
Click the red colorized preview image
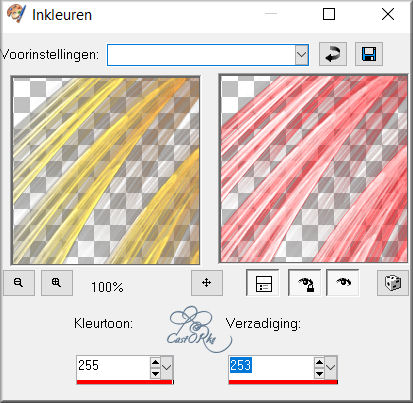tap(313, 169)
